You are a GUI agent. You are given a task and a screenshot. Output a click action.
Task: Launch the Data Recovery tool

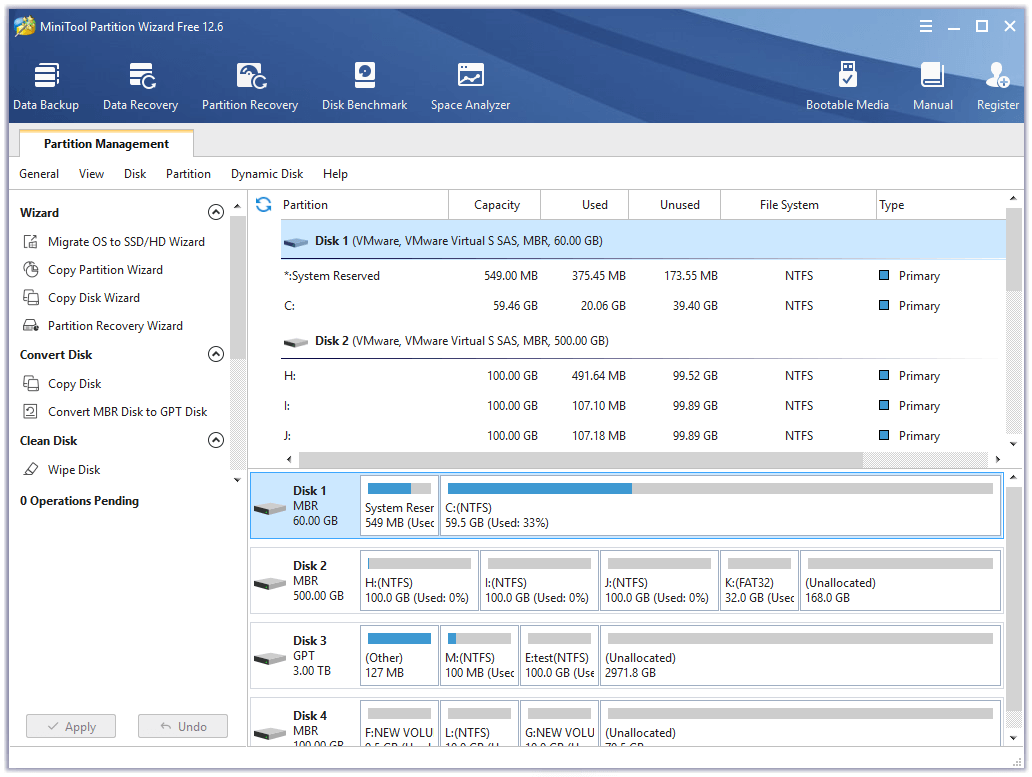tap(141, 86)
